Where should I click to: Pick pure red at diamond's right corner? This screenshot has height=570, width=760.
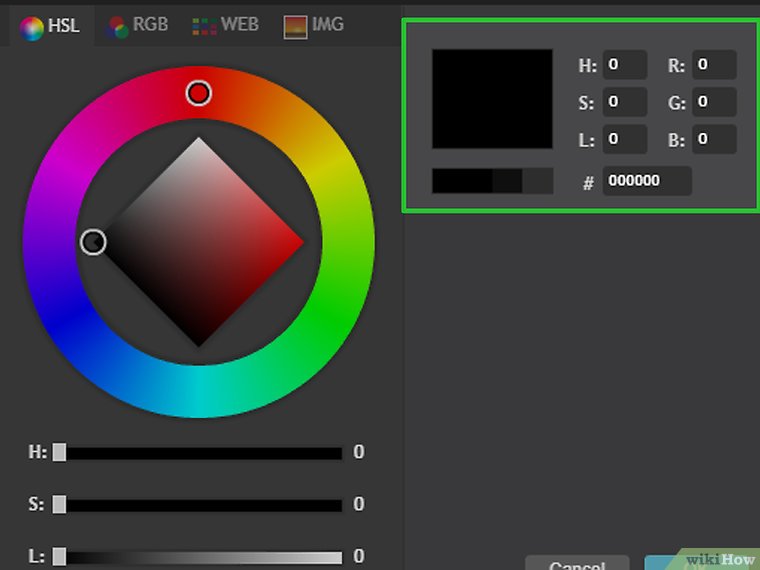298,243
